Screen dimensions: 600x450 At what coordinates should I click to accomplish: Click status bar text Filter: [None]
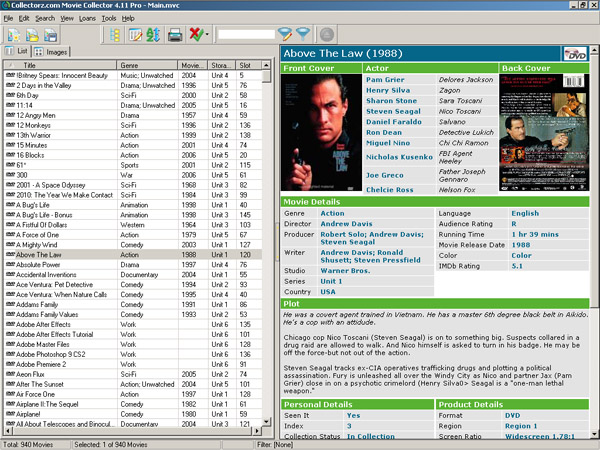click(x=275, y=444)
